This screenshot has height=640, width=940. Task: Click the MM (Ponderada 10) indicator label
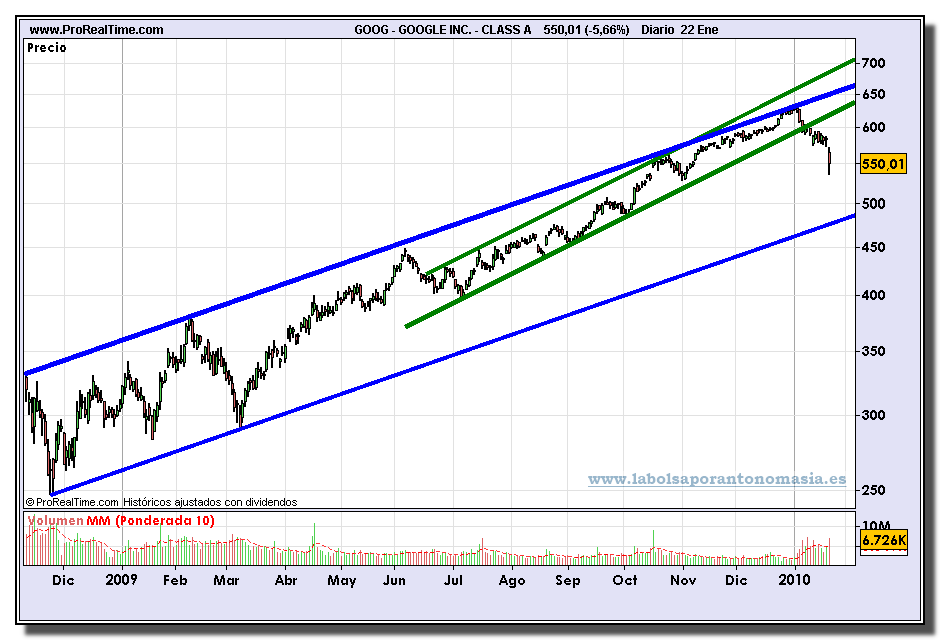(150, 520)
